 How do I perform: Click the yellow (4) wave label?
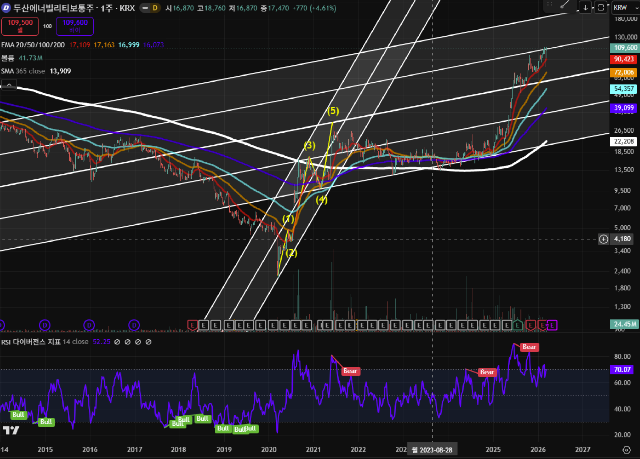point(321,200)
